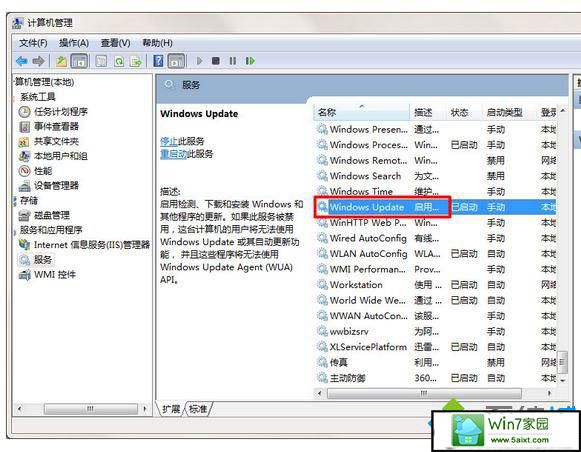Select the Wired AutoConfig service row
The image size is (581, 452).
(x=436, y=238)
